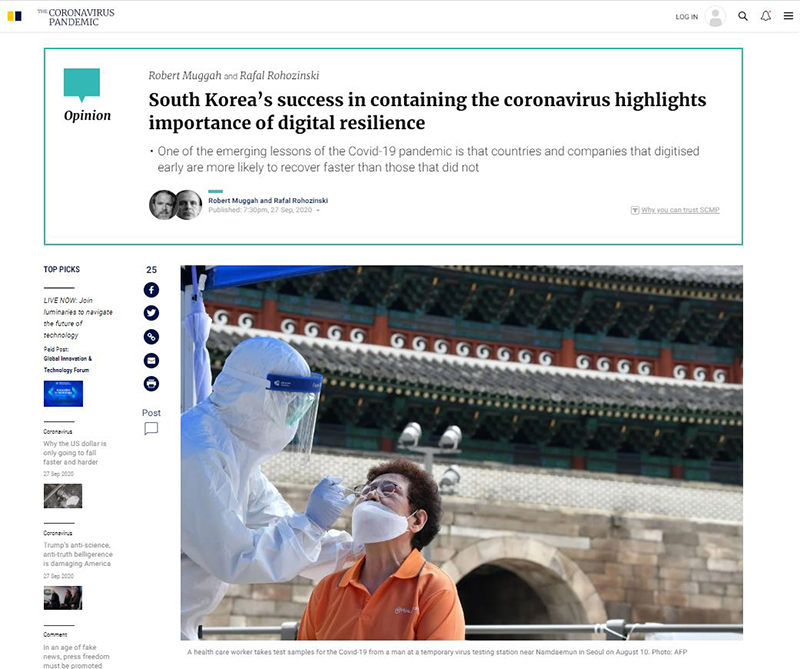Share article by email icon

point(151,361)
